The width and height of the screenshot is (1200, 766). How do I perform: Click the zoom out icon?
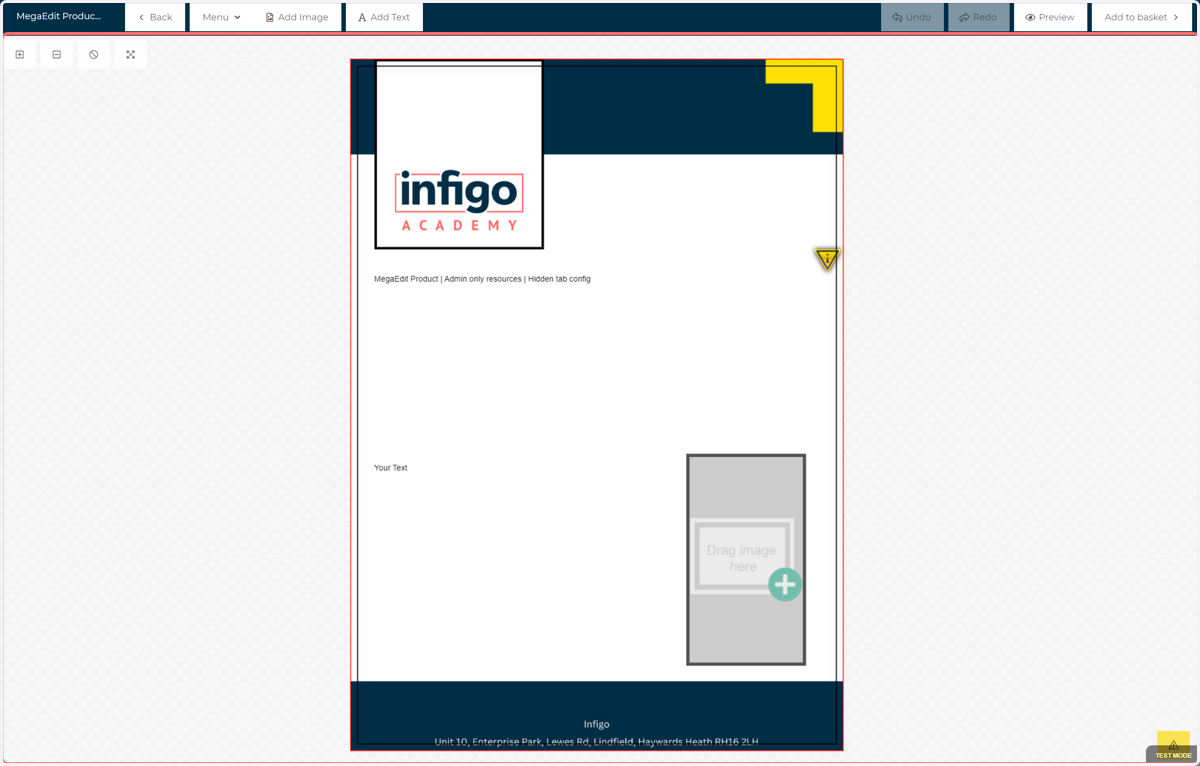(57, 55)
